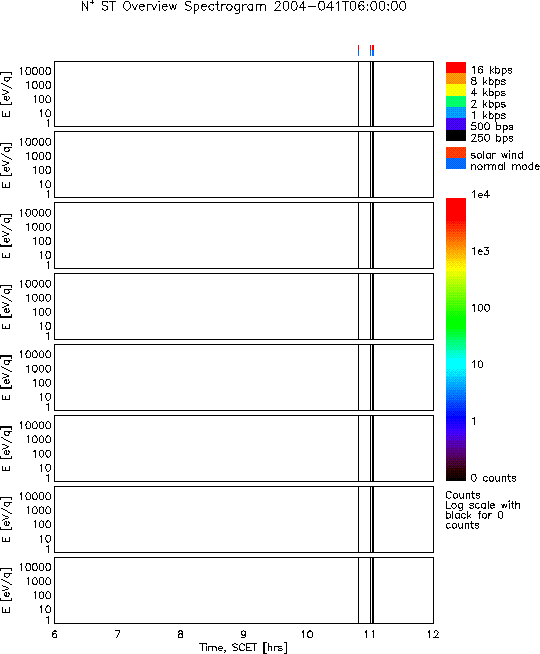Screen dimensions: 540x654
Task: Click the hour 8 time axis tick label
Action: pyautogui.click(x=181, y=634)
